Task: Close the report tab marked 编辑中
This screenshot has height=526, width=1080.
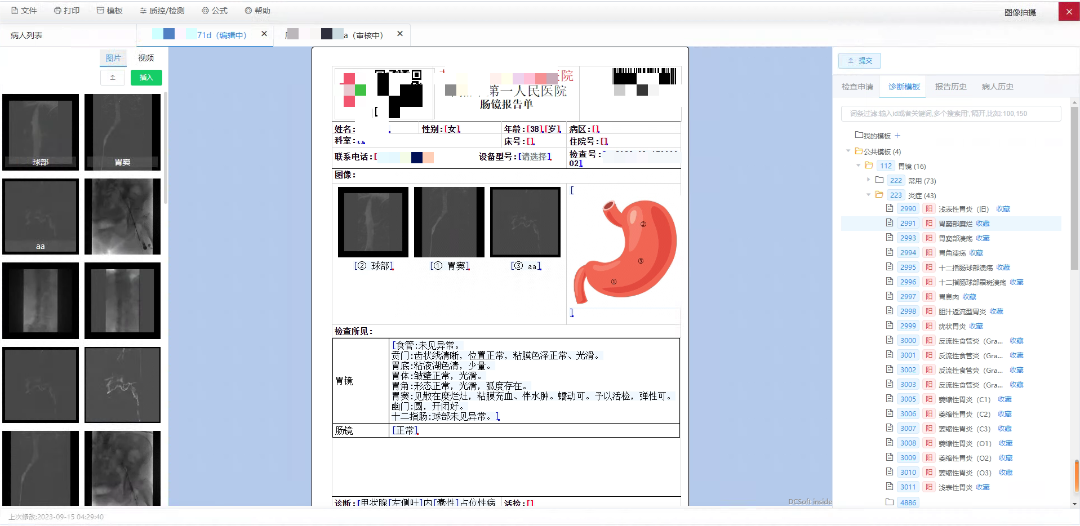Action: 264,34
